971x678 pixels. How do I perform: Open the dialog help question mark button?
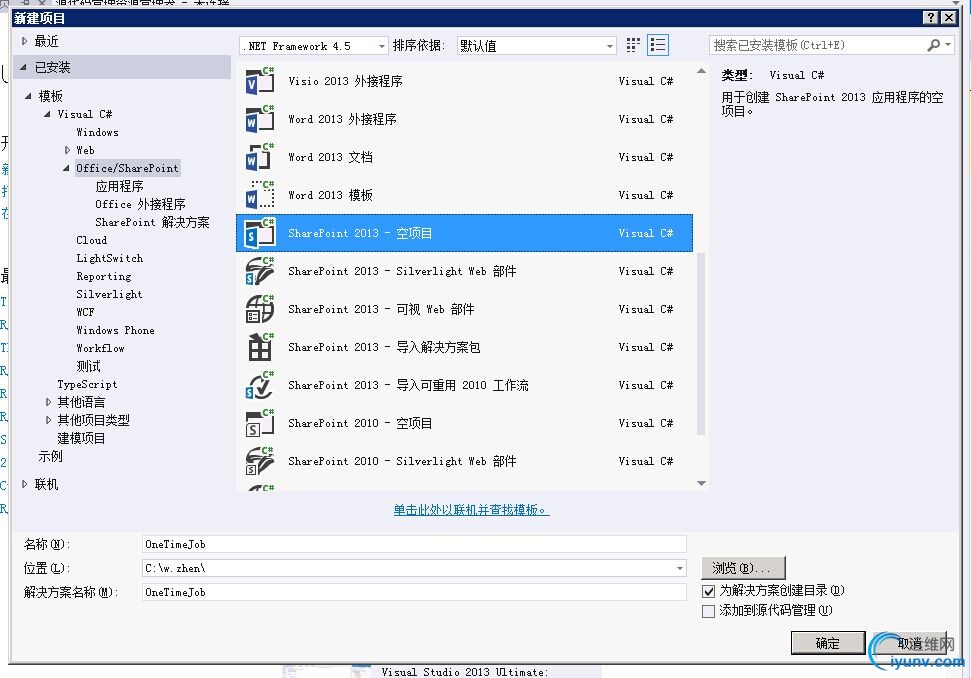[x=930, y=18]
